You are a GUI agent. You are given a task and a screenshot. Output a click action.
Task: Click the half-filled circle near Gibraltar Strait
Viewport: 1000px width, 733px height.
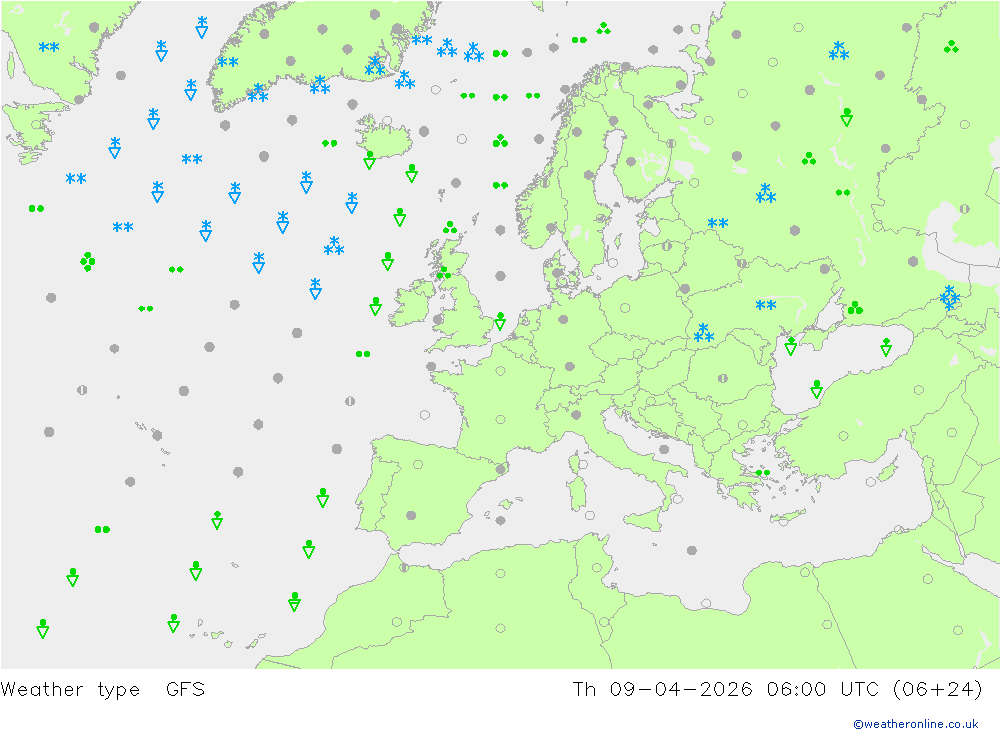tap(404, 567)
